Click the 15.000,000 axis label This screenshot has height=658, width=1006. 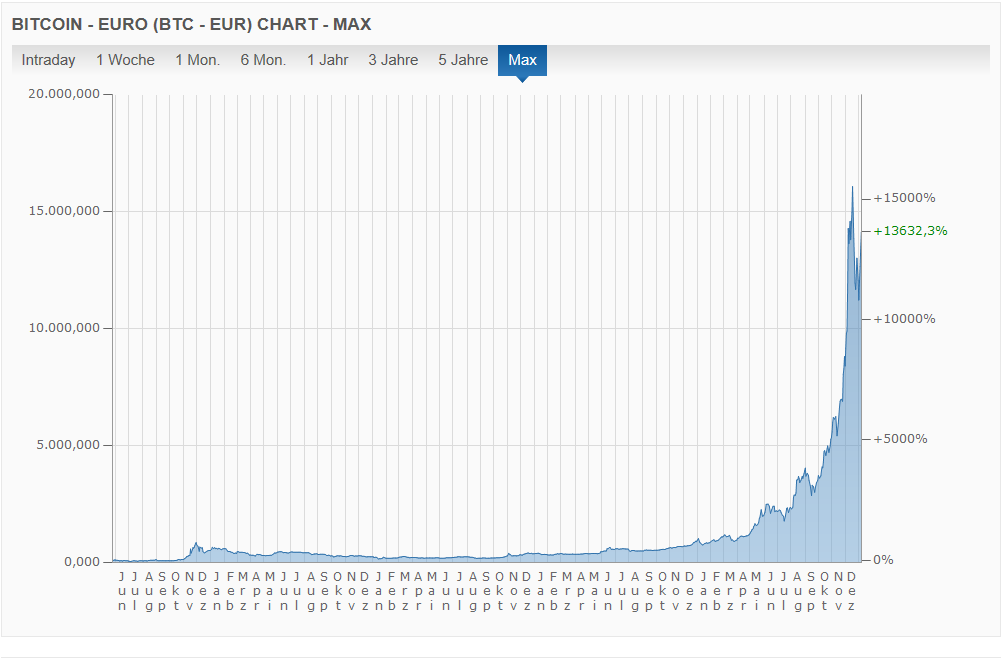64,211
